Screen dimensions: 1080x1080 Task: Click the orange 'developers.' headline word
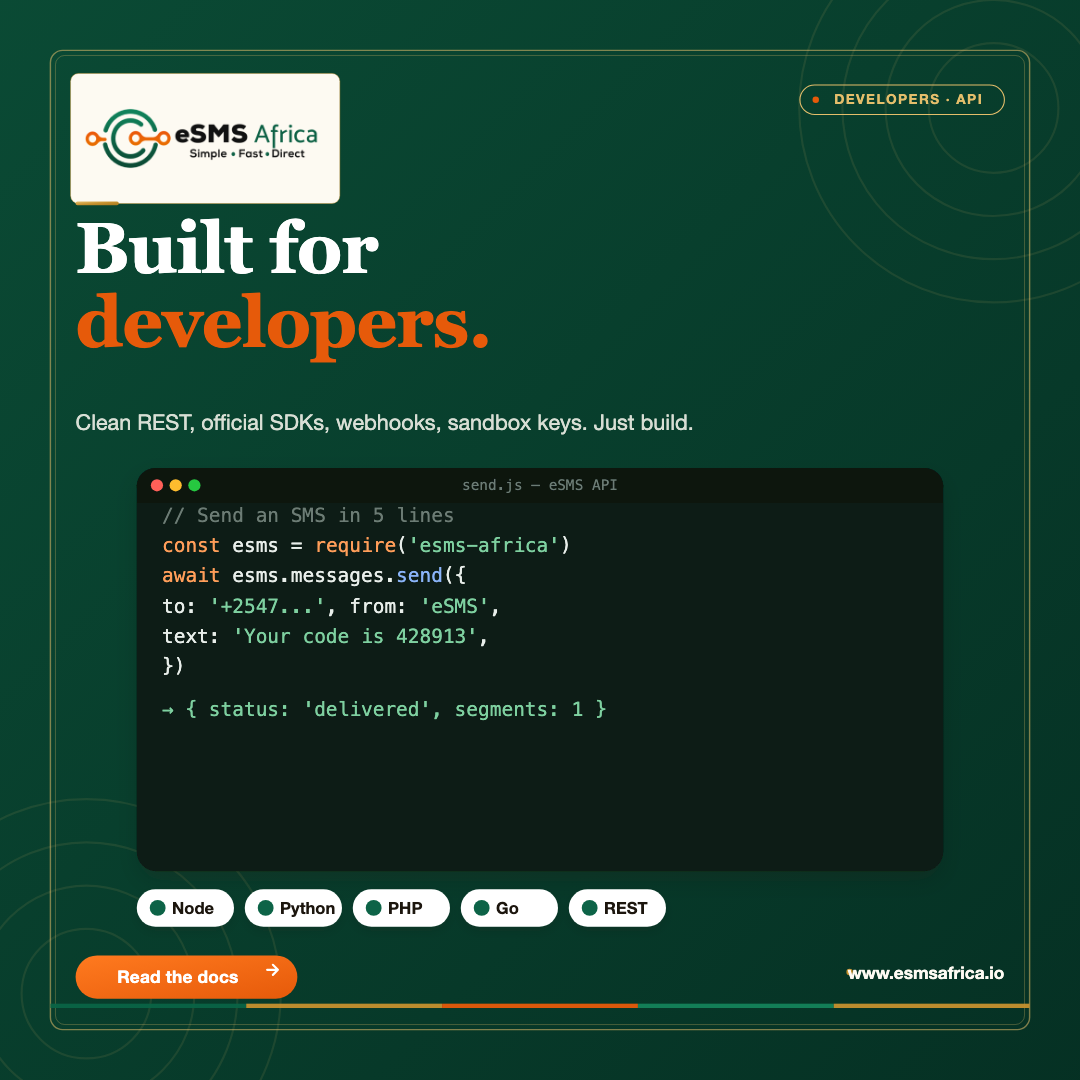(283, 326)
